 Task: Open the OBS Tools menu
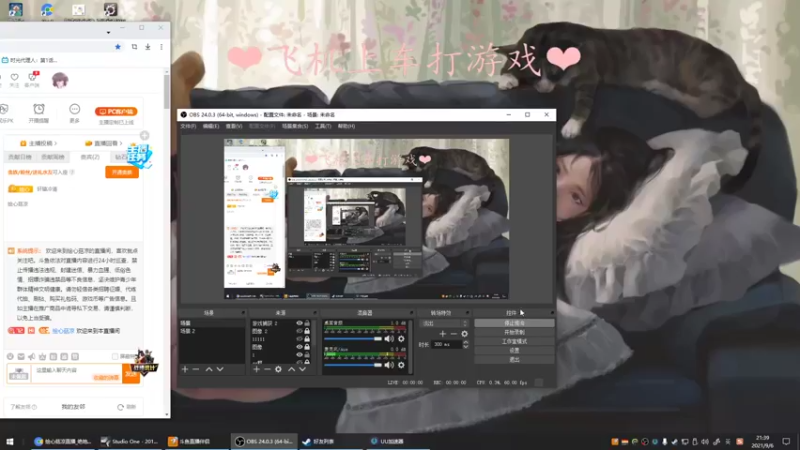[322, 126]
